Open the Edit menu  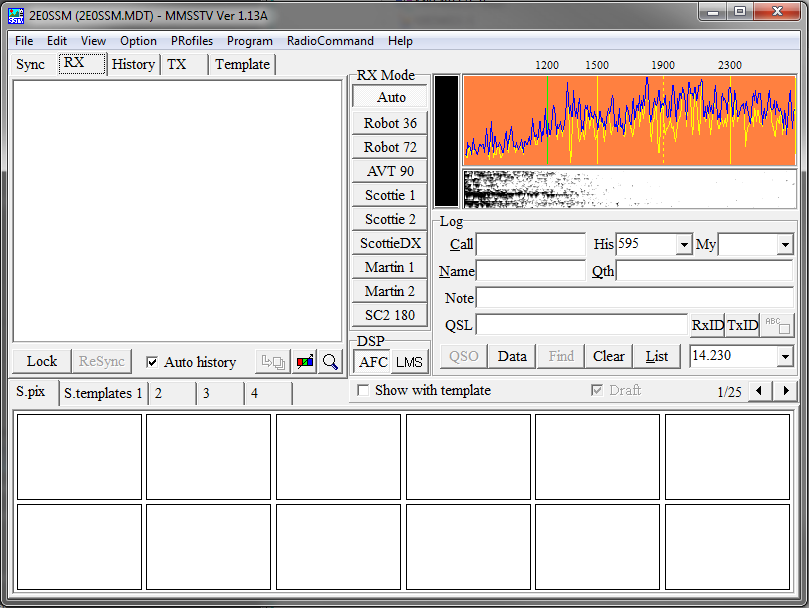pos(57,41)
